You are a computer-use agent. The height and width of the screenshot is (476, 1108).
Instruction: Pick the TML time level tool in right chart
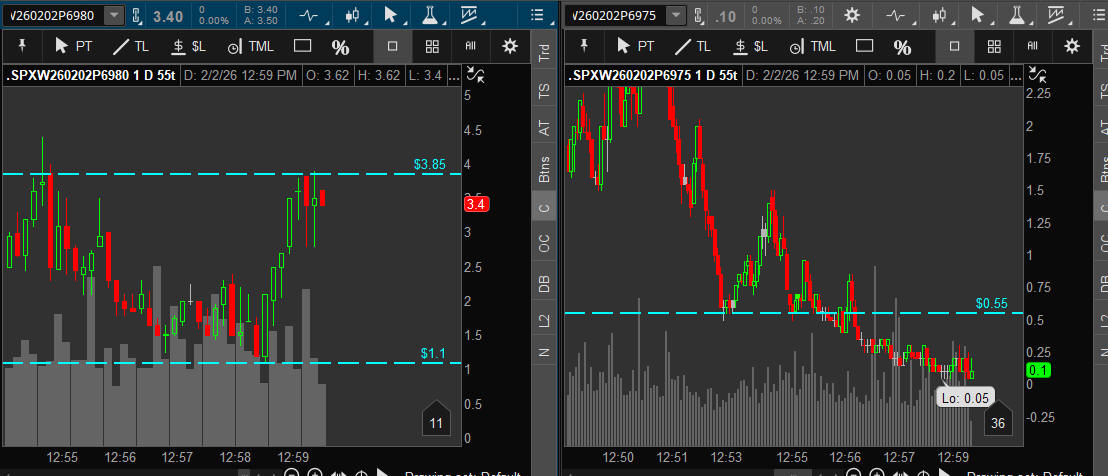click(811, 46)
